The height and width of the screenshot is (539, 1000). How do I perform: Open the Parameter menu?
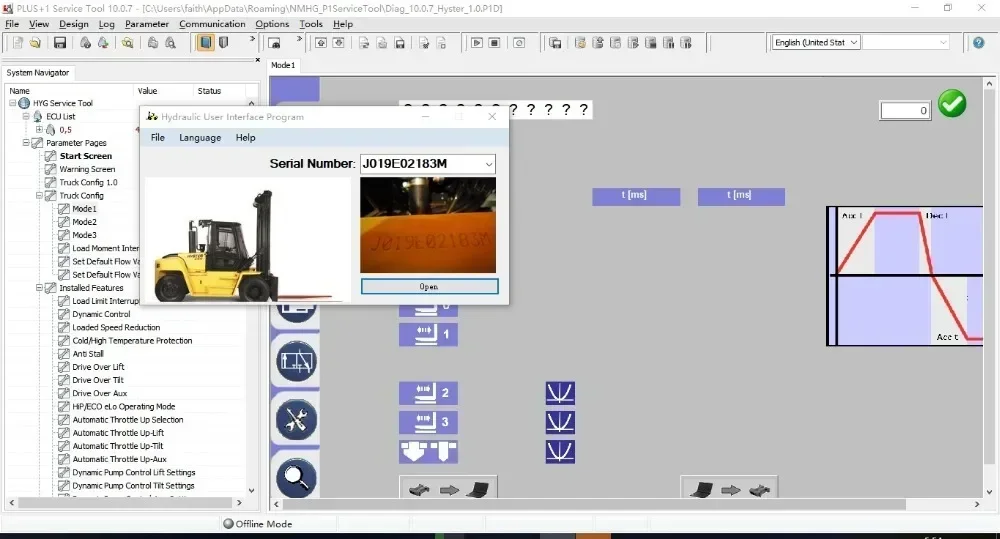click(x=146, y=24)
